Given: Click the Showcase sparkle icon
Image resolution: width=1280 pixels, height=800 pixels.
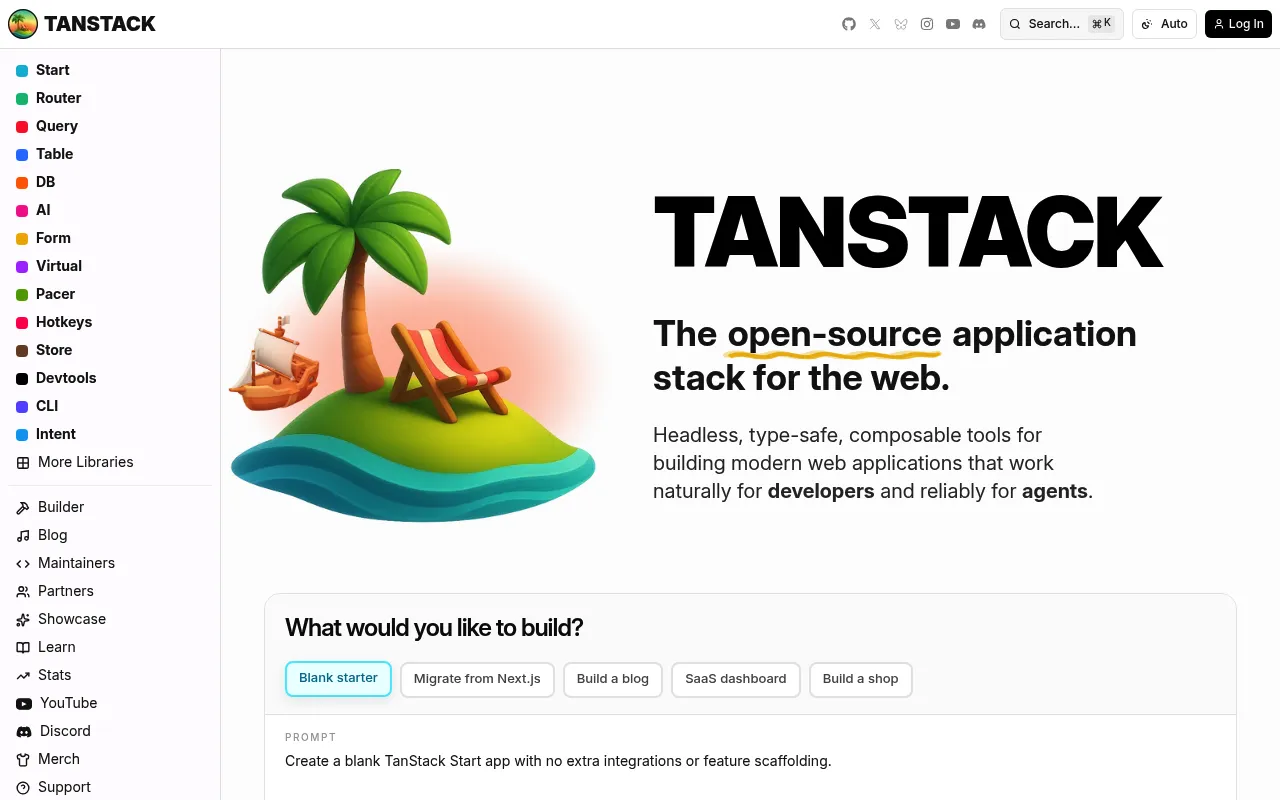Looking at the screenshot, I should pos(23,619).
